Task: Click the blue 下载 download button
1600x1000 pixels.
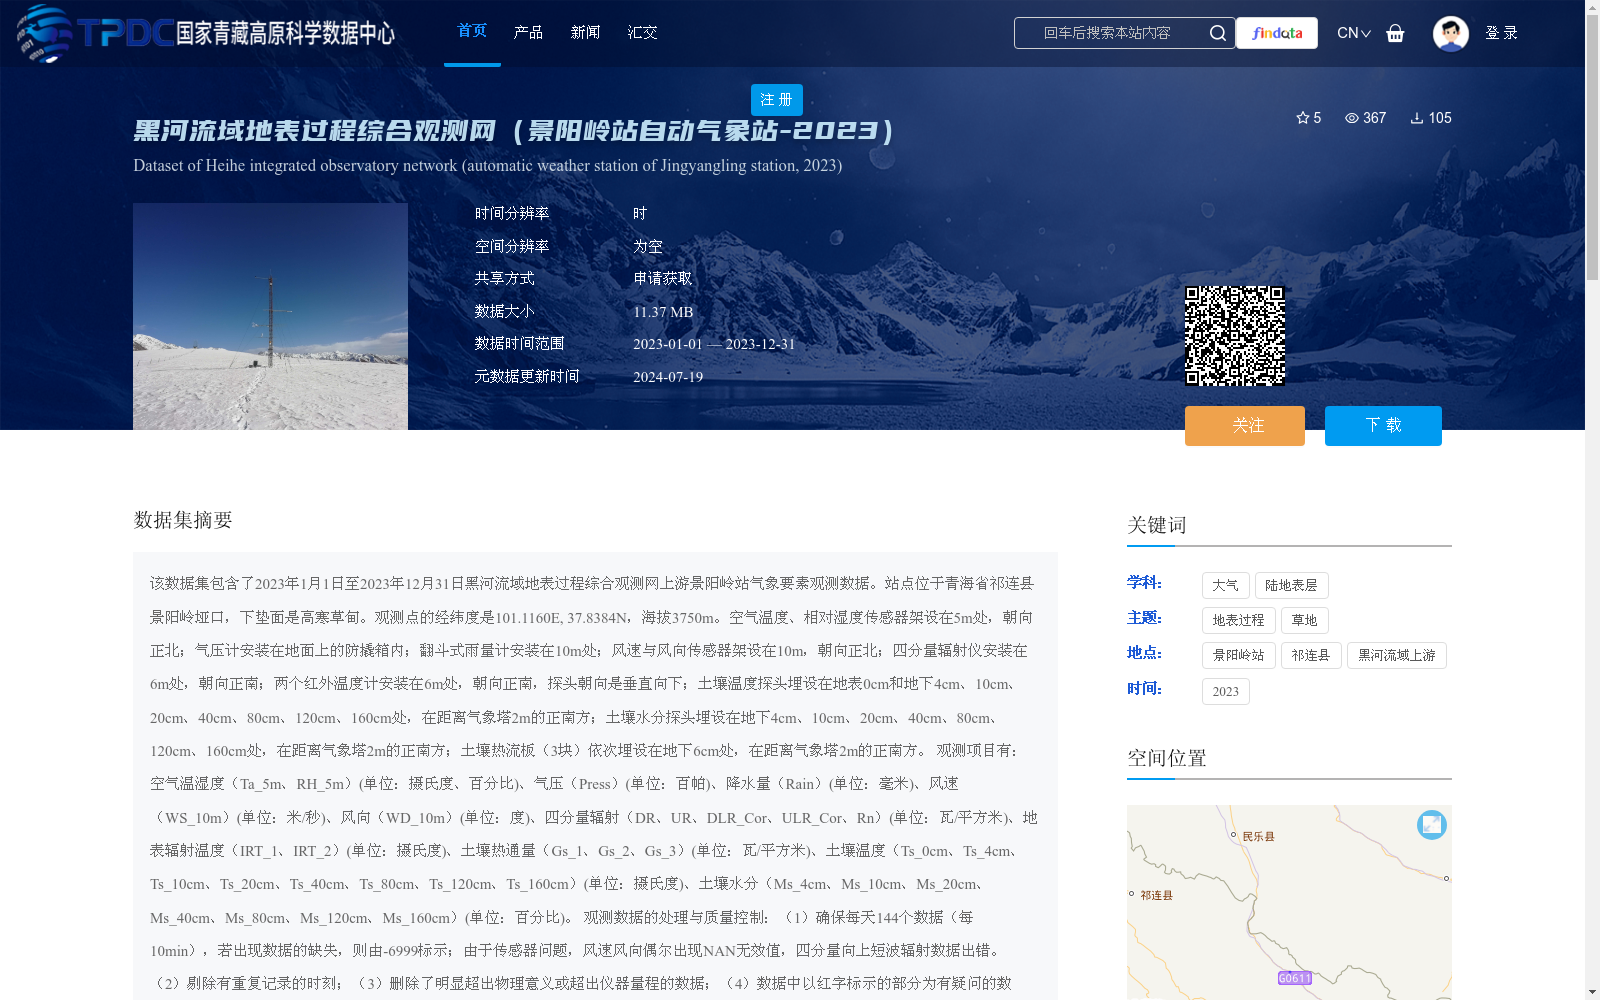Action: tap(1383, 426)
